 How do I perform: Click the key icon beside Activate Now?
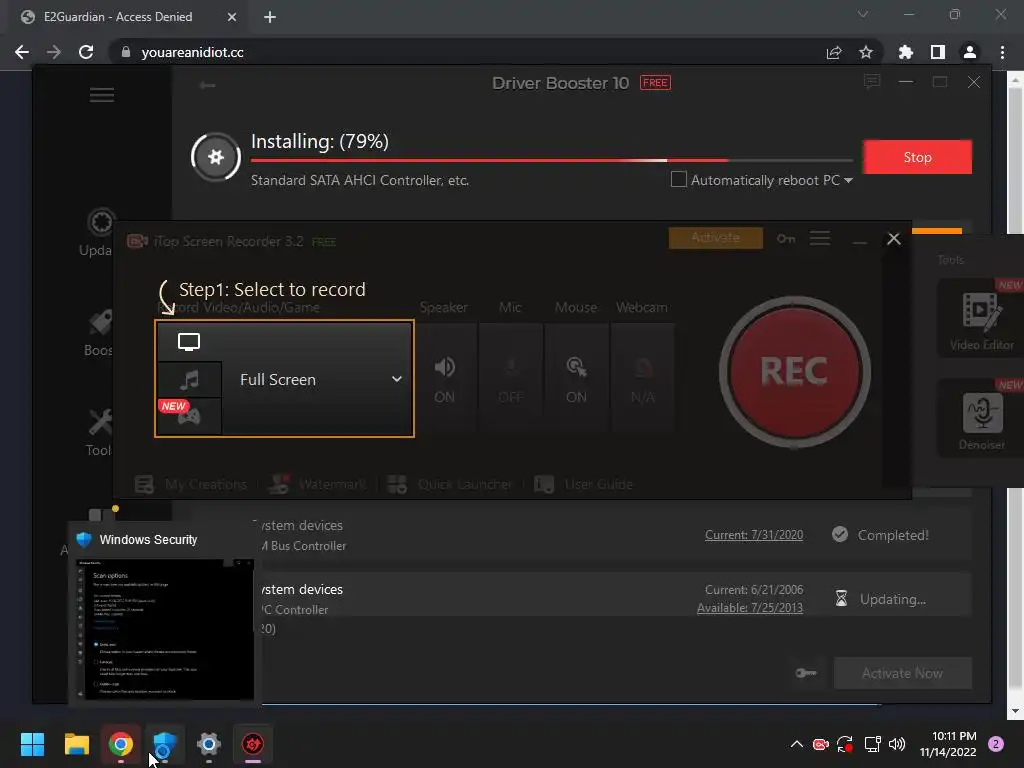(806, 673)
